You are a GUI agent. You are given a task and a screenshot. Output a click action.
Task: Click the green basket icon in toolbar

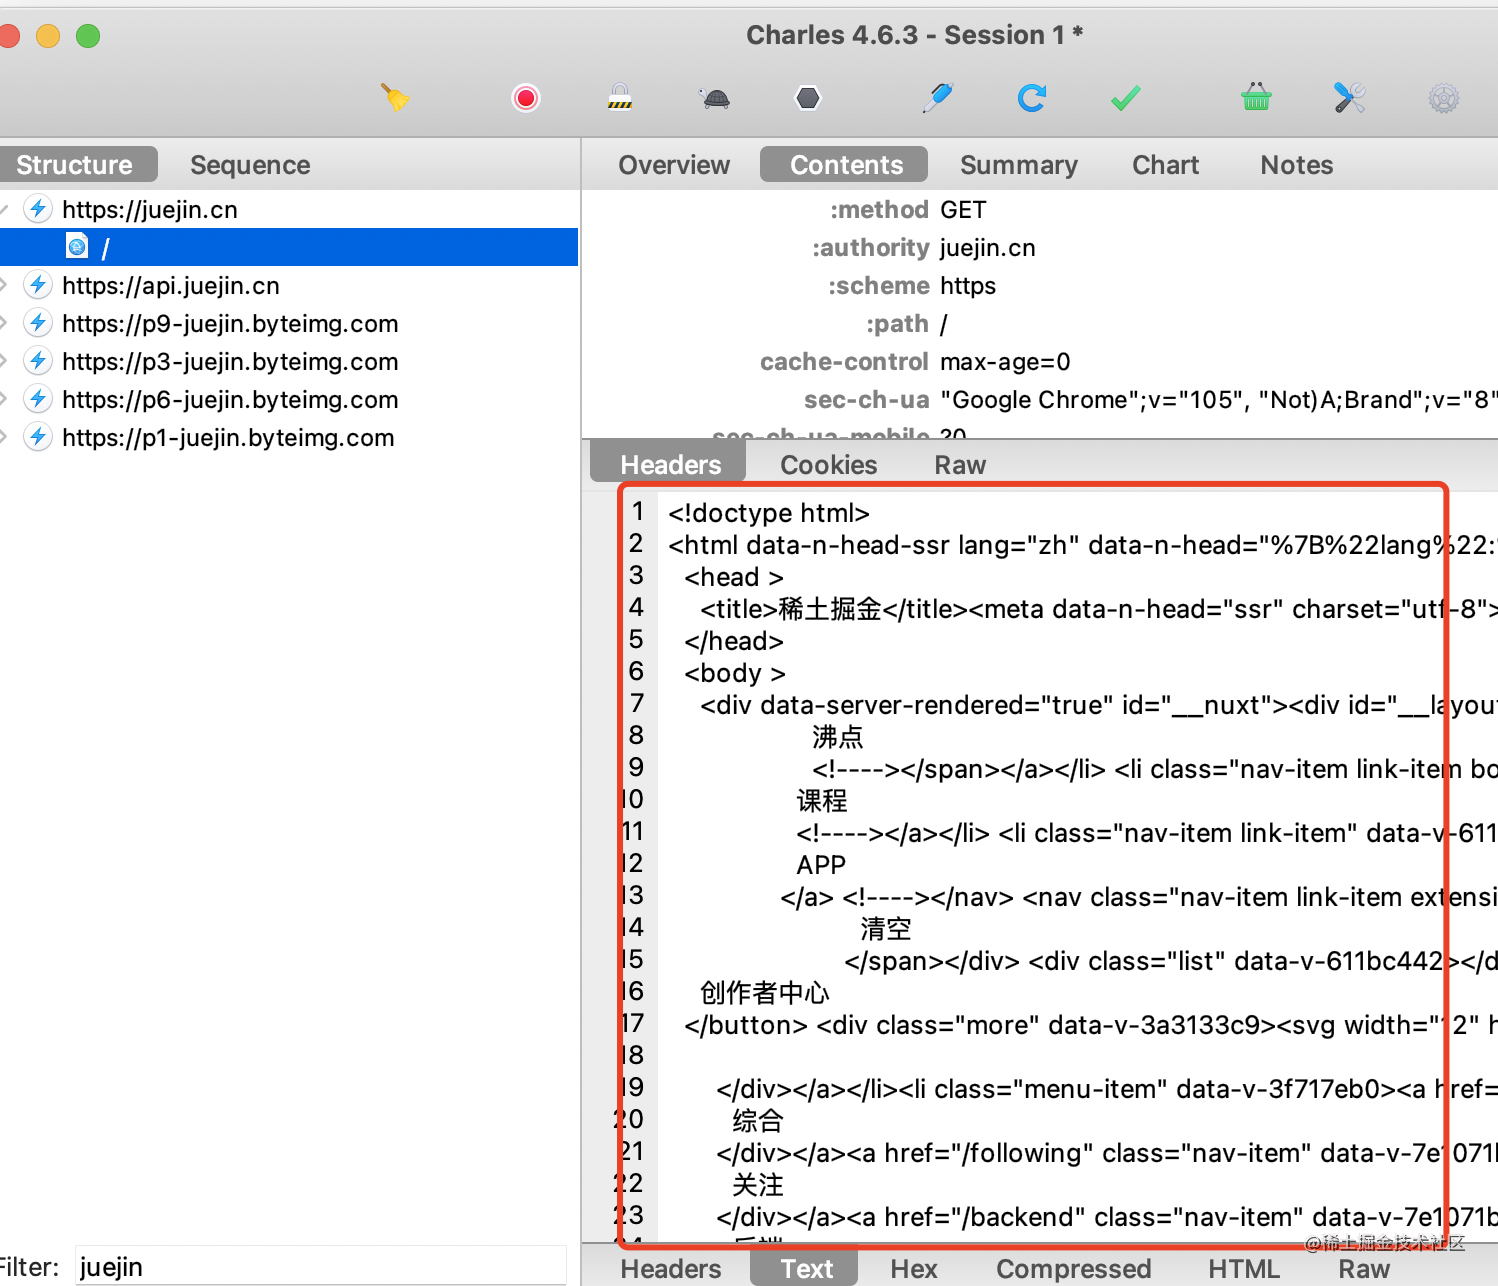click(x=1256, y=97)
